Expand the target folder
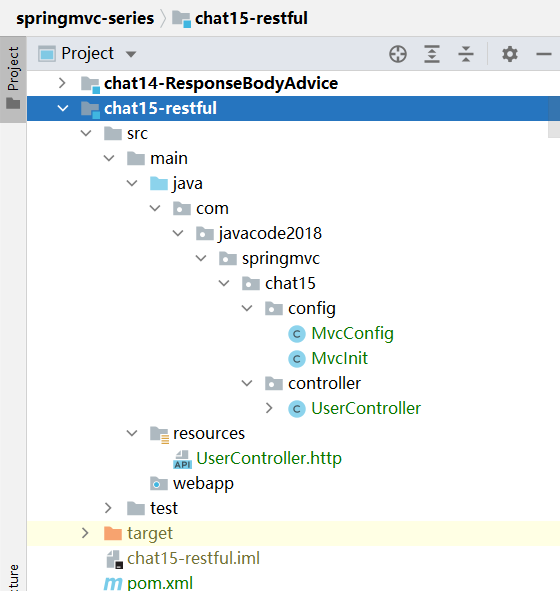The height and width of the screenshot is (591, 560). coord(85,533)
